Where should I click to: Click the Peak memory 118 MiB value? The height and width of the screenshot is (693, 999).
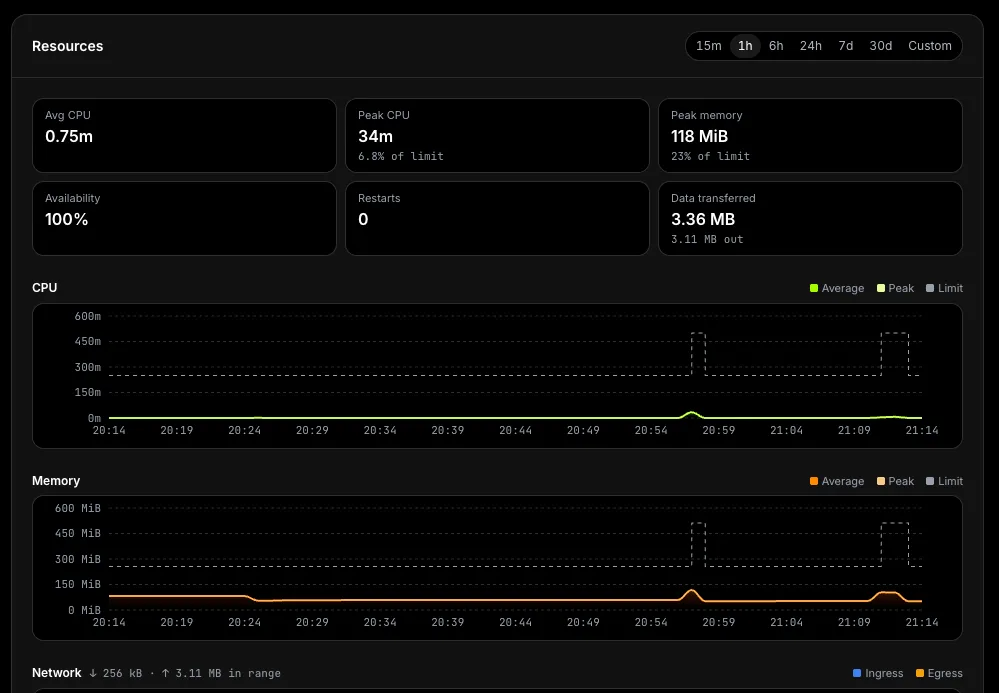click(699, 136)
